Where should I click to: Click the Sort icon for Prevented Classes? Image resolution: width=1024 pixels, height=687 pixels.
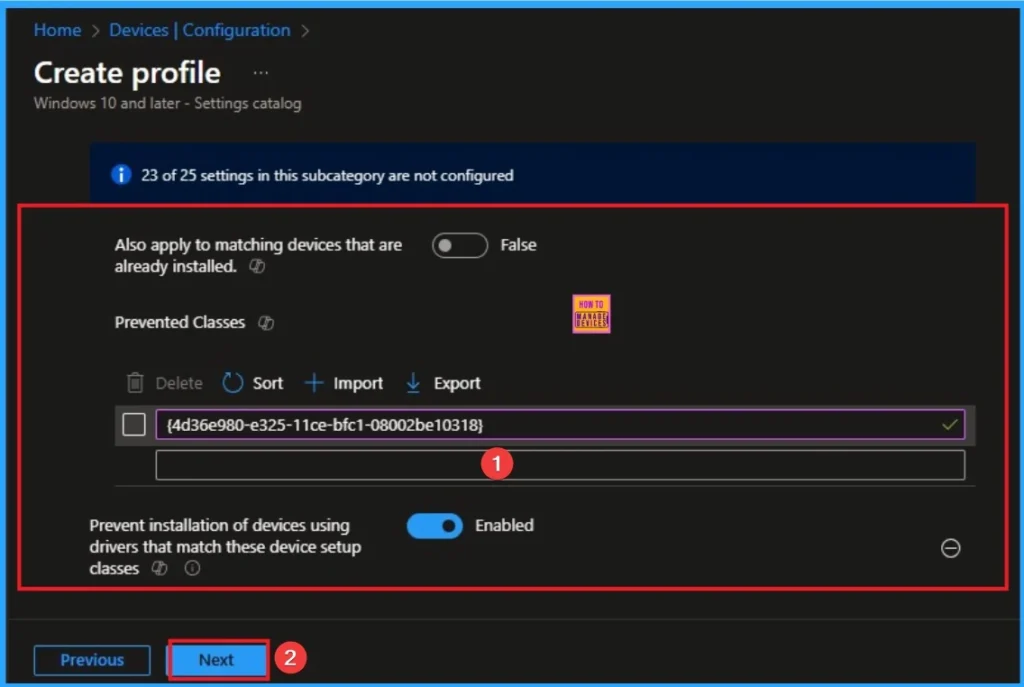(234, 382)
